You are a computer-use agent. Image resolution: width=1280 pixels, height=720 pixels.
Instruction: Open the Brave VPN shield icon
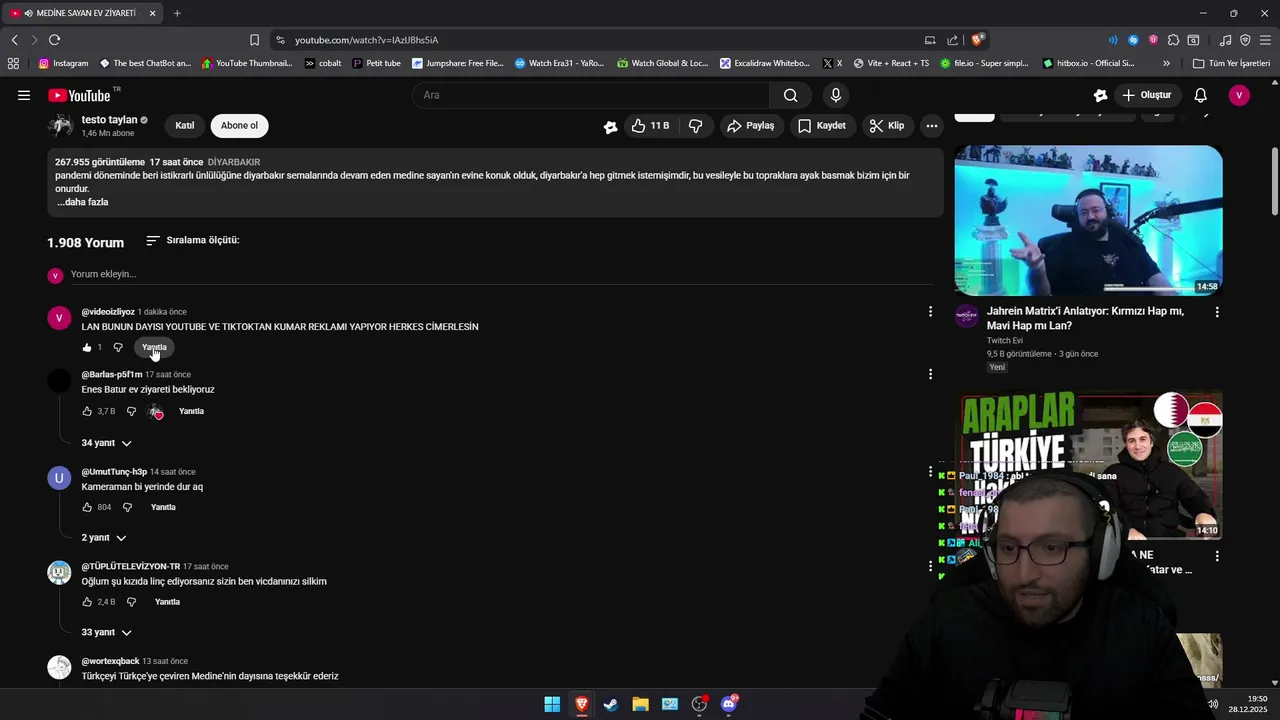coord(1245,40)
